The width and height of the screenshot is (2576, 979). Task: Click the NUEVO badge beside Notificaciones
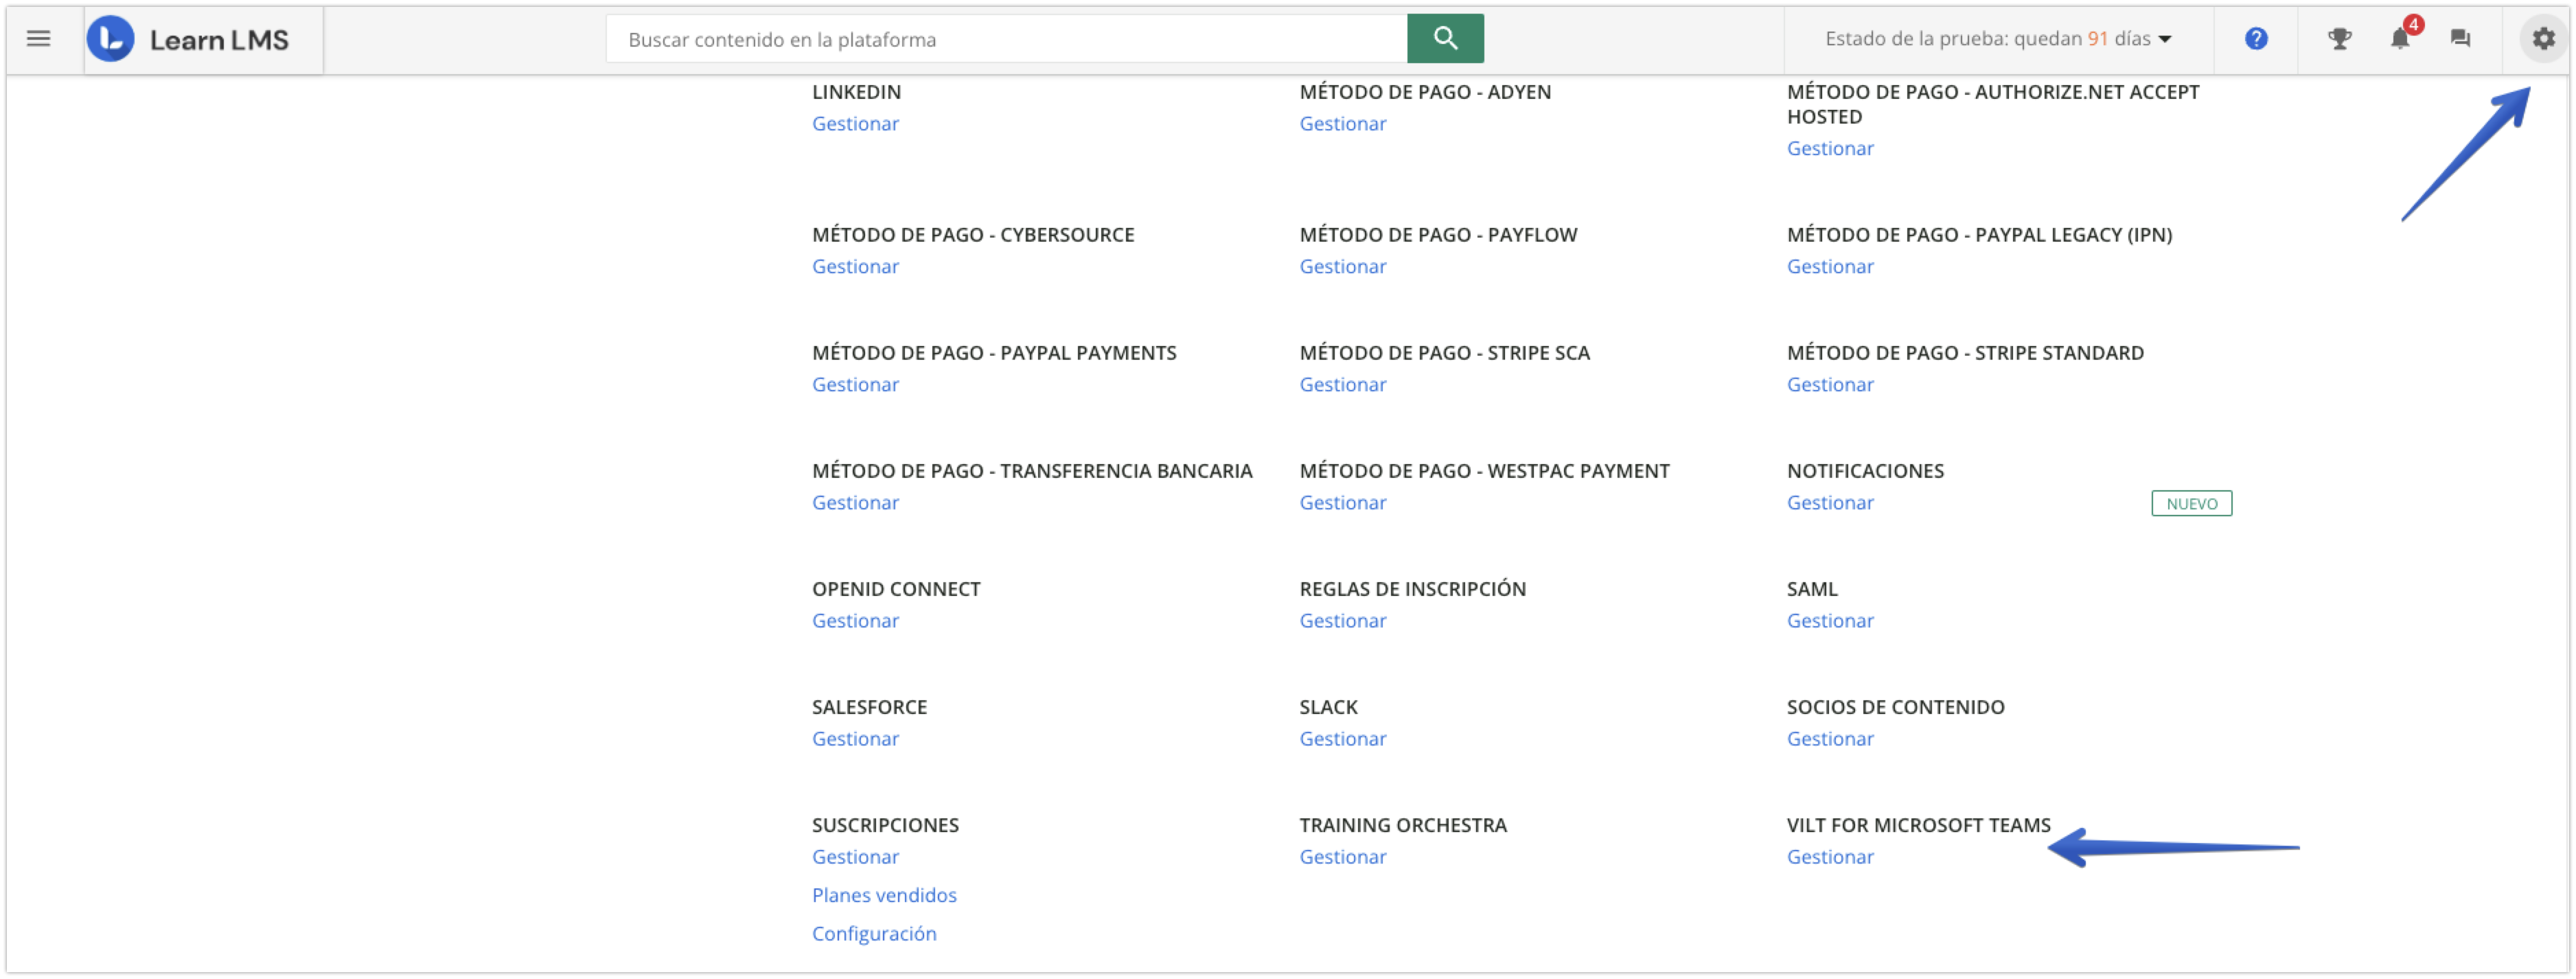tap(2191, 503)
